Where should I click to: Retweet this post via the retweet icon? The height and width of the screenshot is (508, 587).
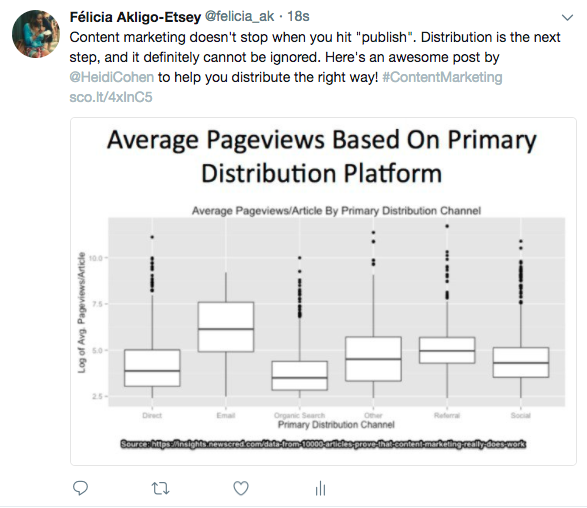[160, 489]
